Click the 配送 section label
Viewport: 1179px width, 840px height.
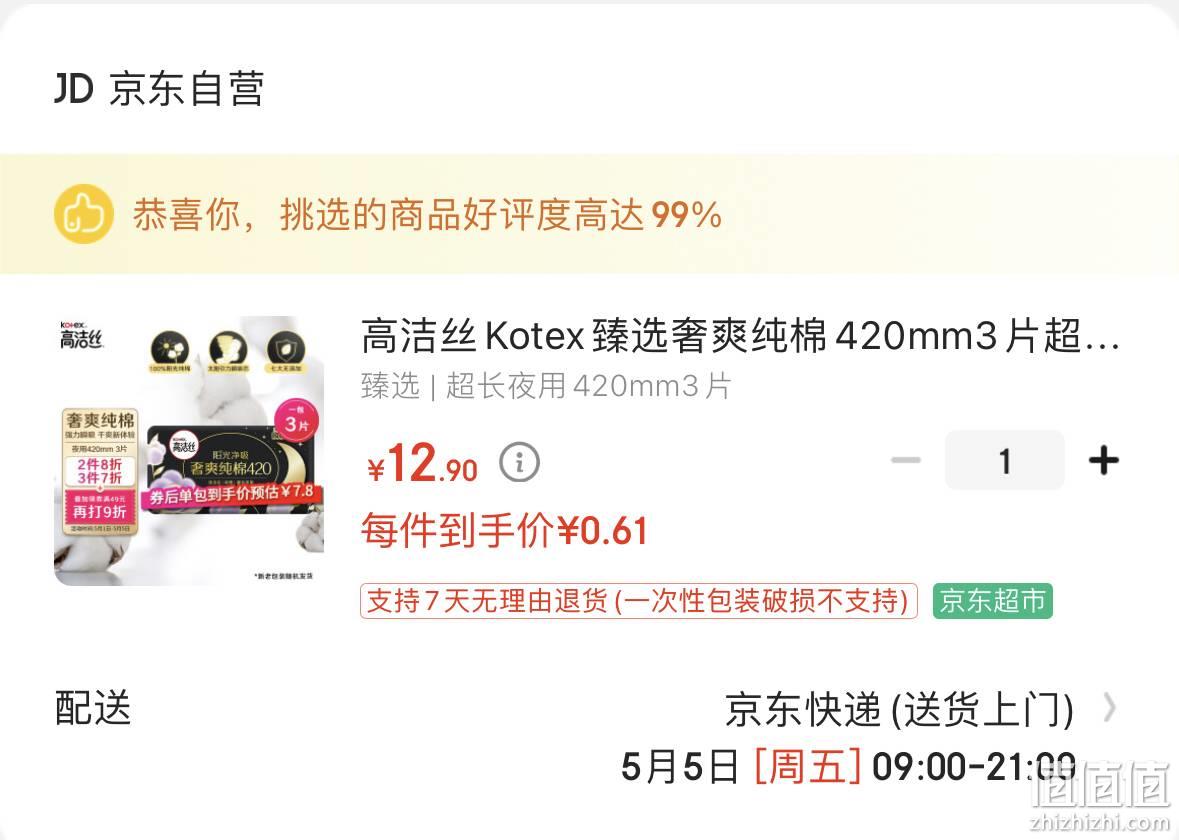93,708
